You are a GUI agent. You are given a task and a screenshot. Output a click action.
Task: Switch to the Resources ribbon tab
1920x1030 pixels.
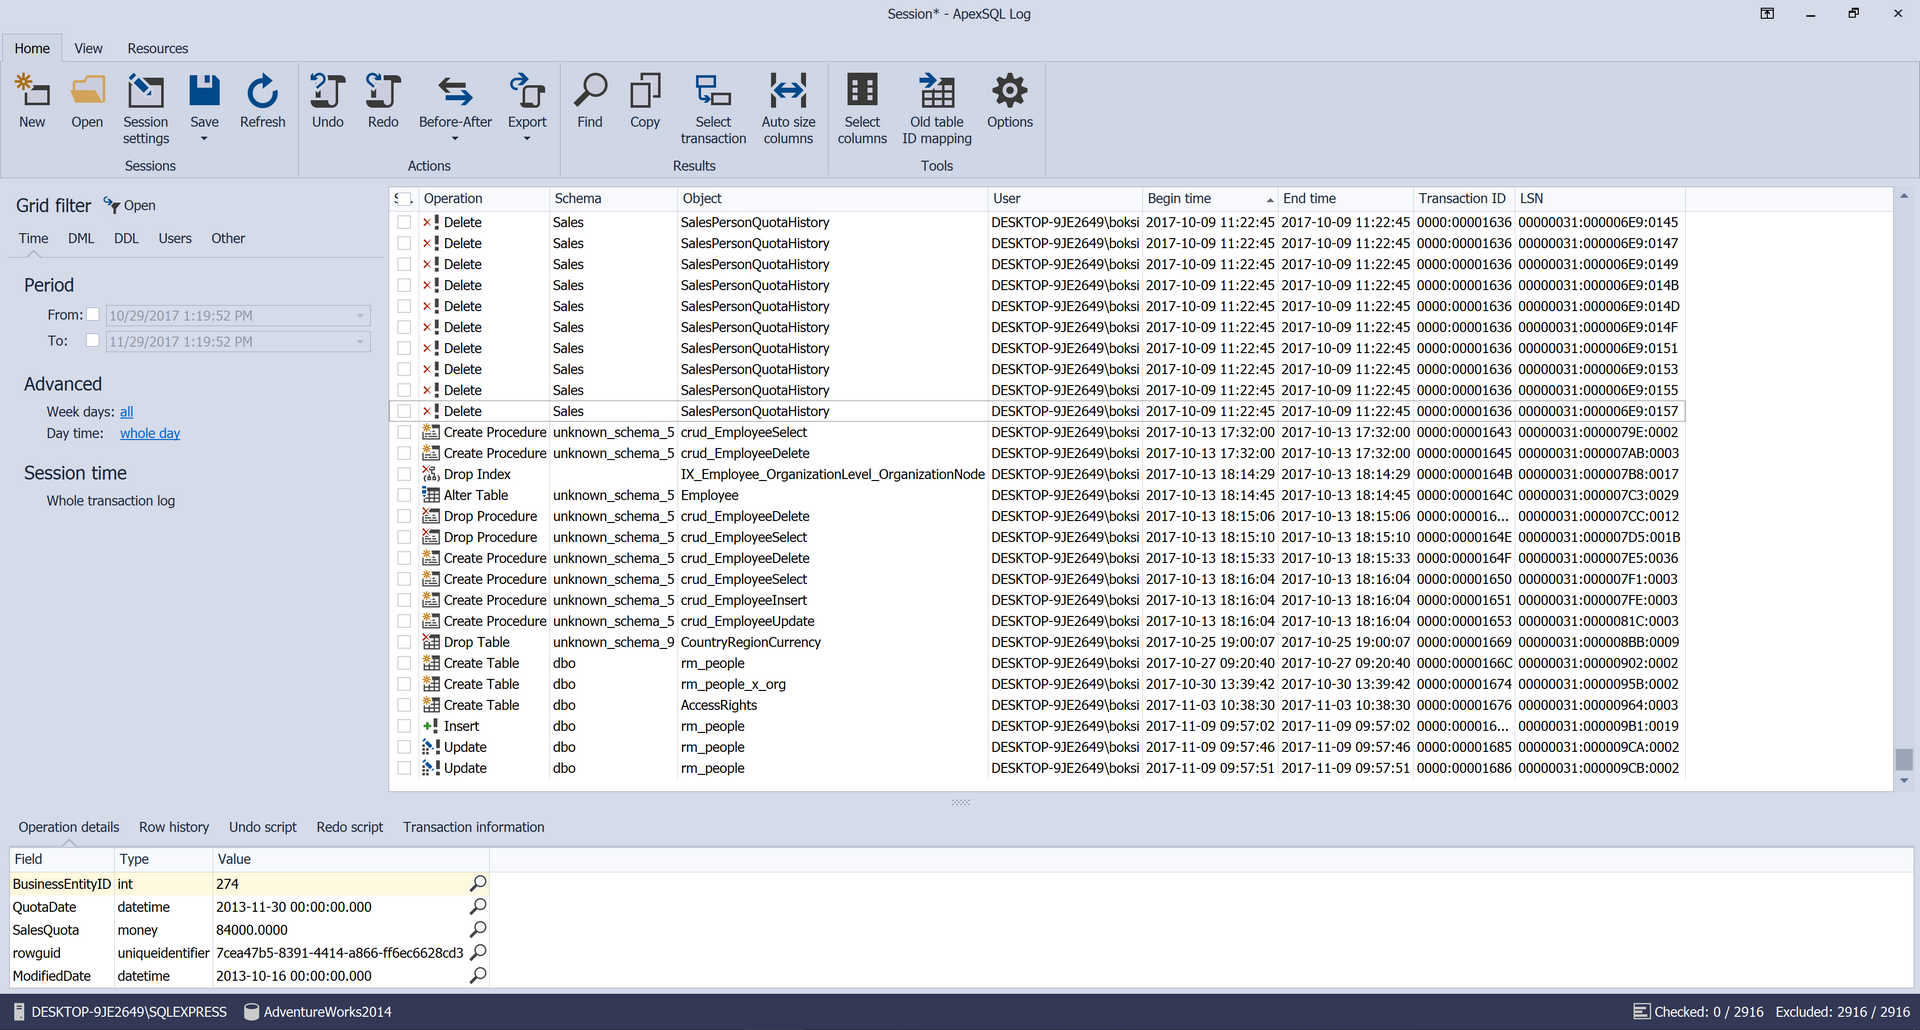click(x=158, y=48)
